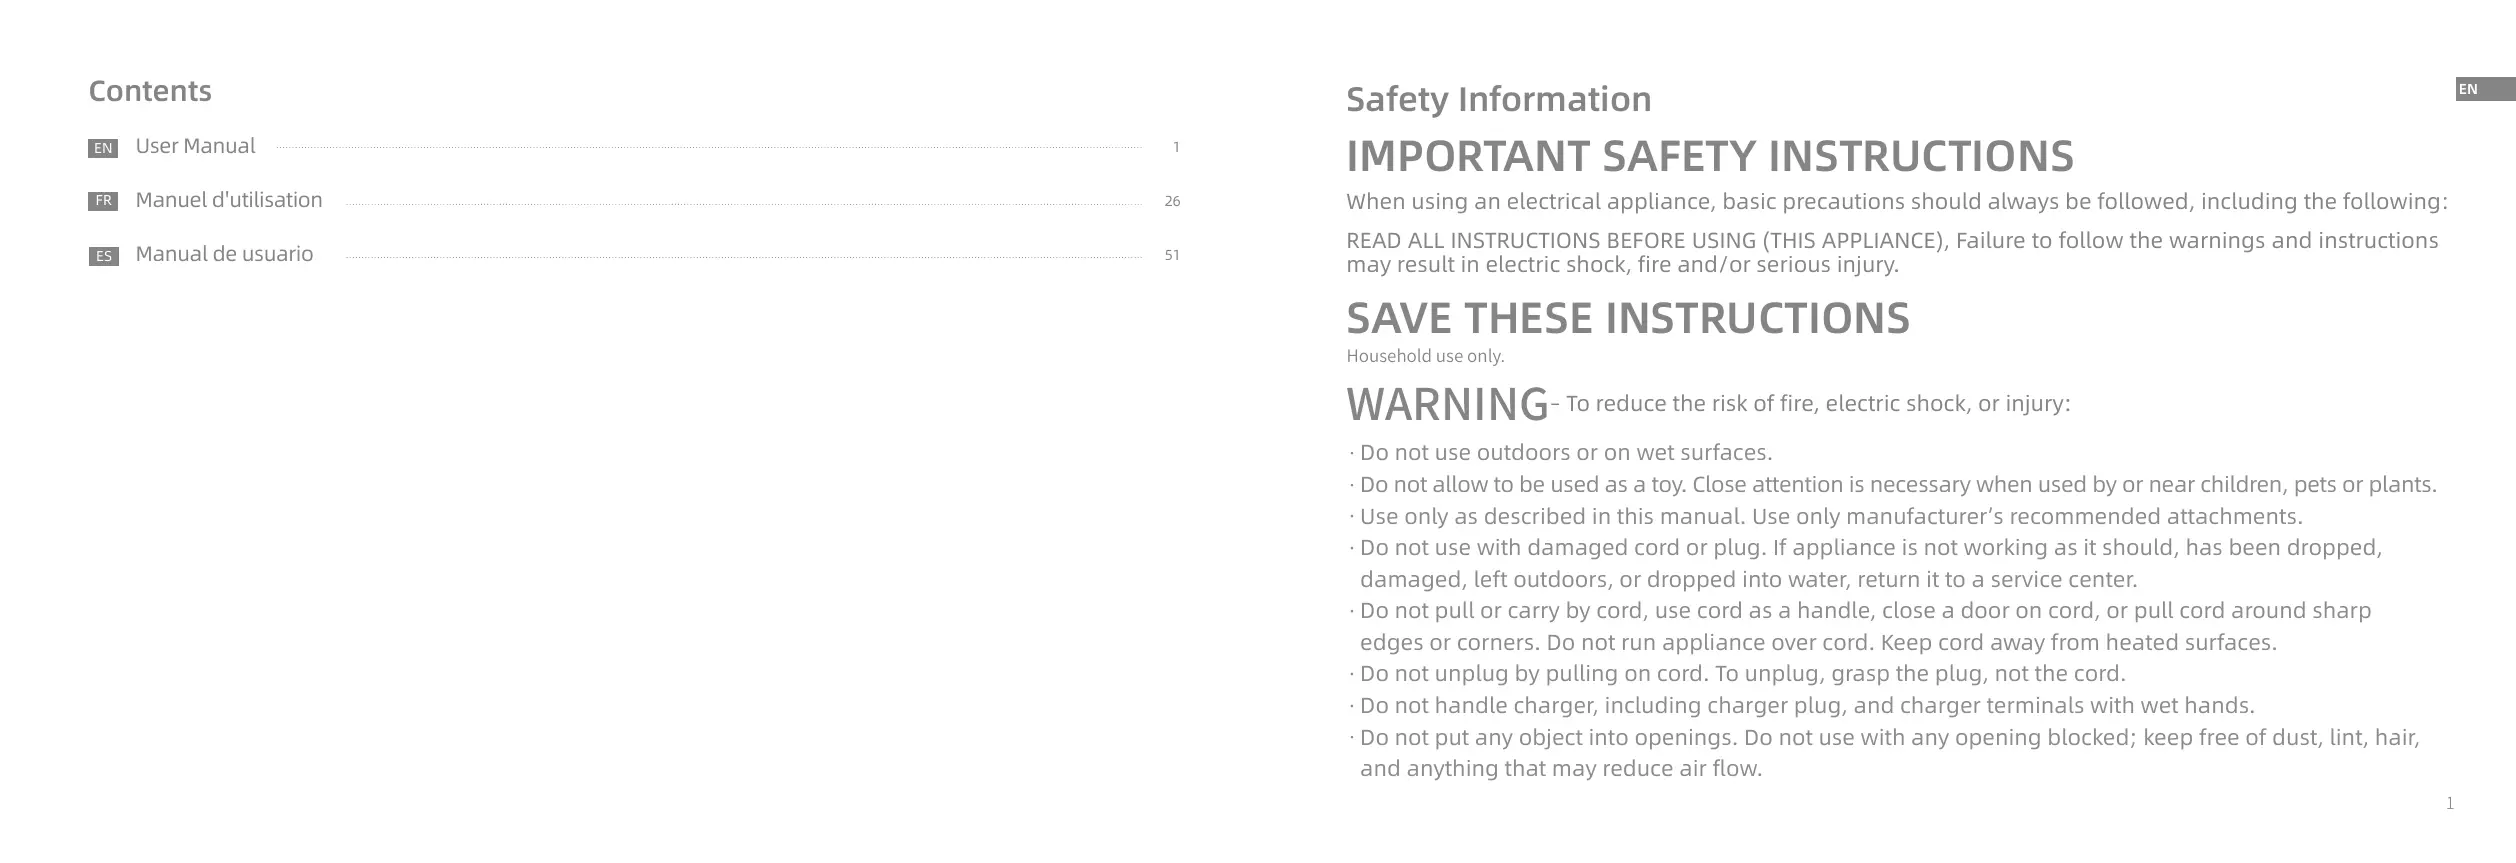
Task: Click page number 26 in Contents
Action: point(1172,202)
